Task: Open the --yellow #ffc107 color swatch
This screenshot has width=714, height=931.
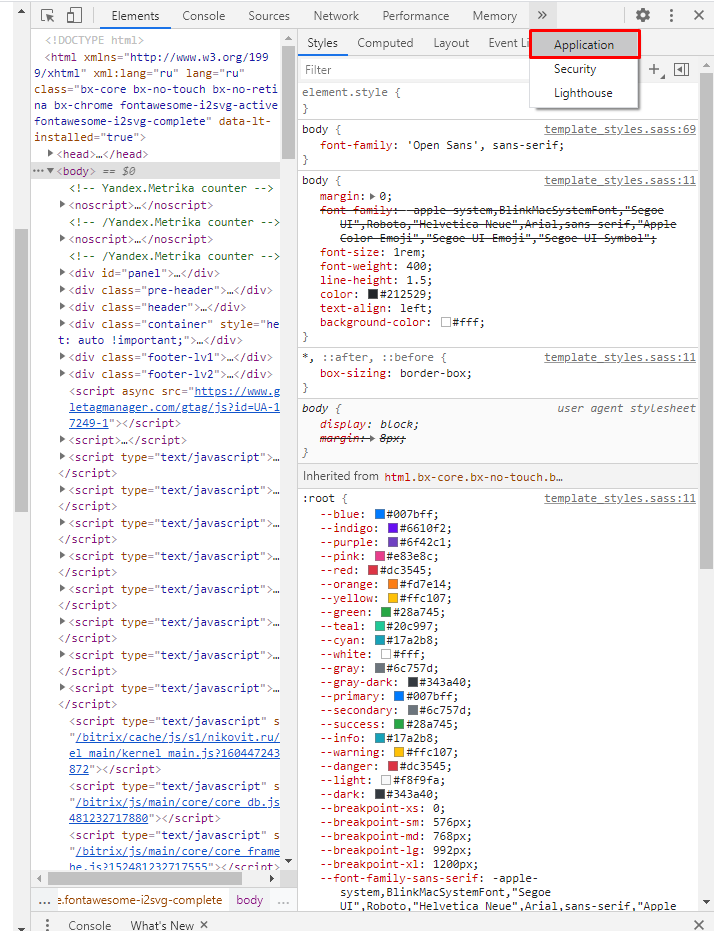Action: click(x=393, y=598)
